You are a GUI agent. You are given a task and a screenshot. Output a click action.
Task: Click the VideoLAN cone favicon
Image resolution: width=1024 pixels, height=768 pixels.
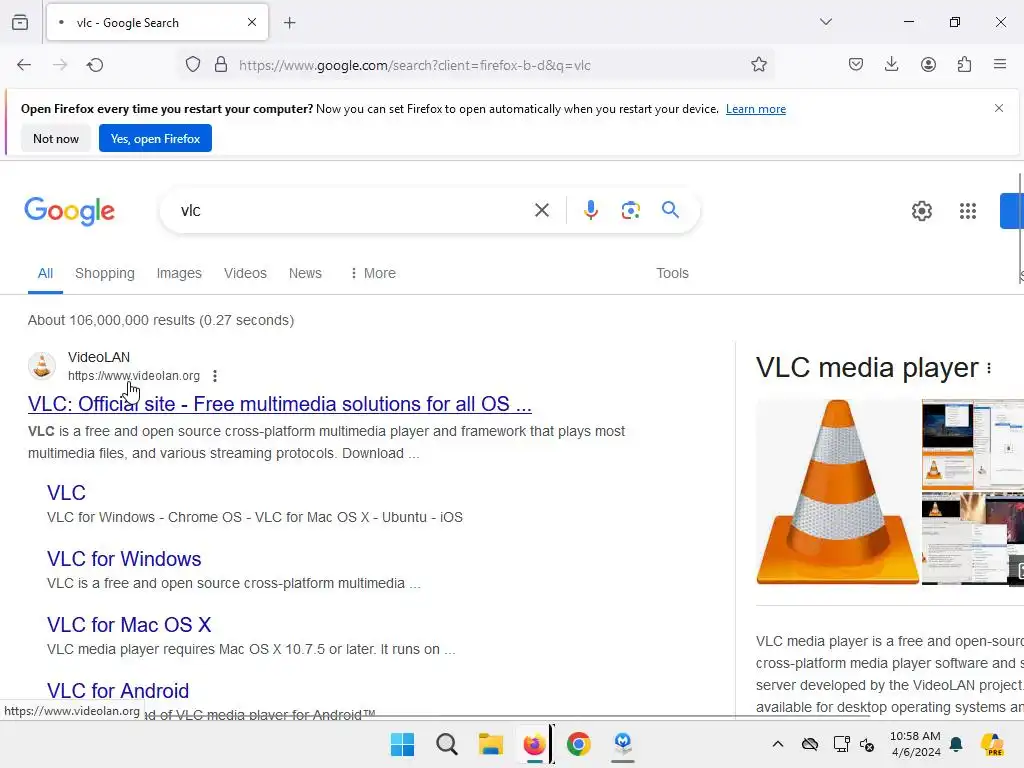pos(42,366)
